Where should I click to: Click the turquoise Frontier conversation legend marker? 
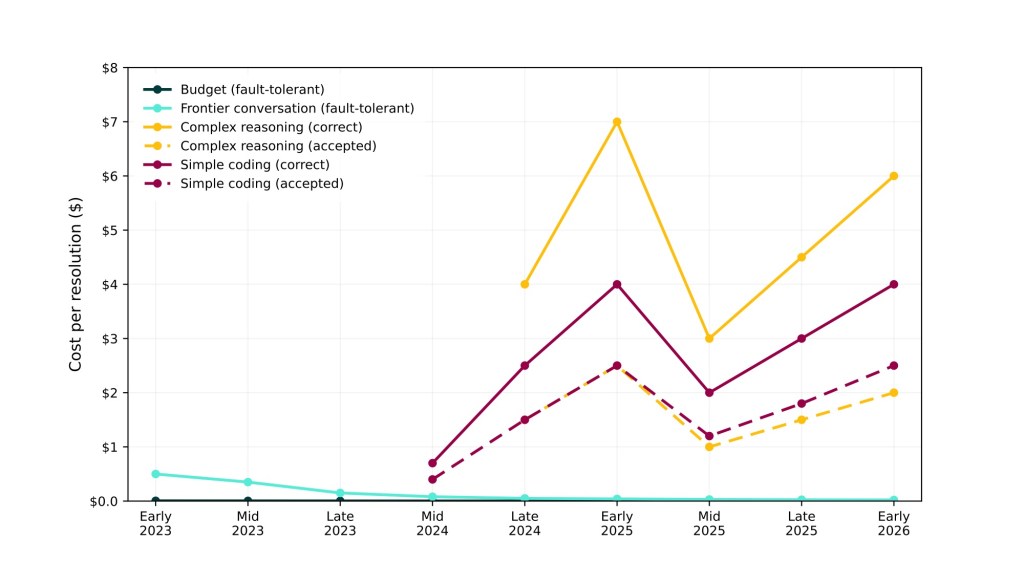pos(157,108)
